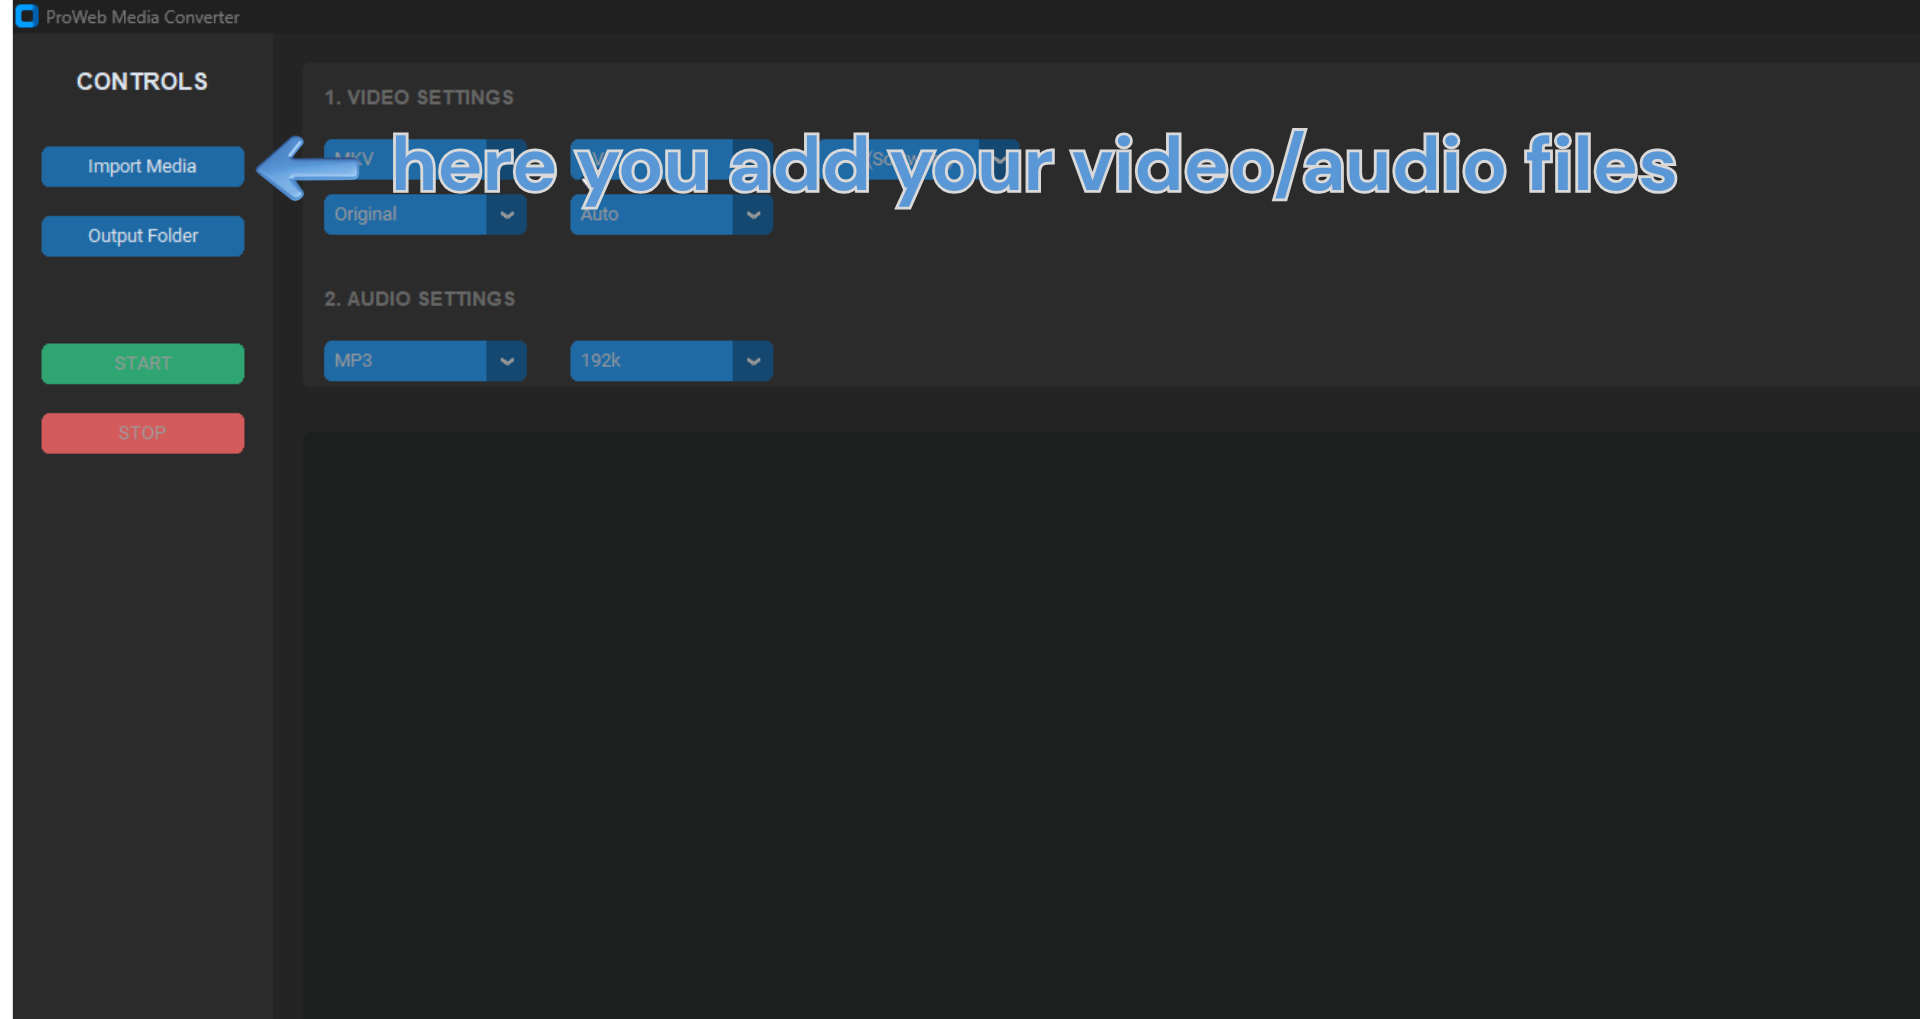Click the 2. AUDIO SETTINGS section header
1920x1019 pixels.
(x=420, y=298)
